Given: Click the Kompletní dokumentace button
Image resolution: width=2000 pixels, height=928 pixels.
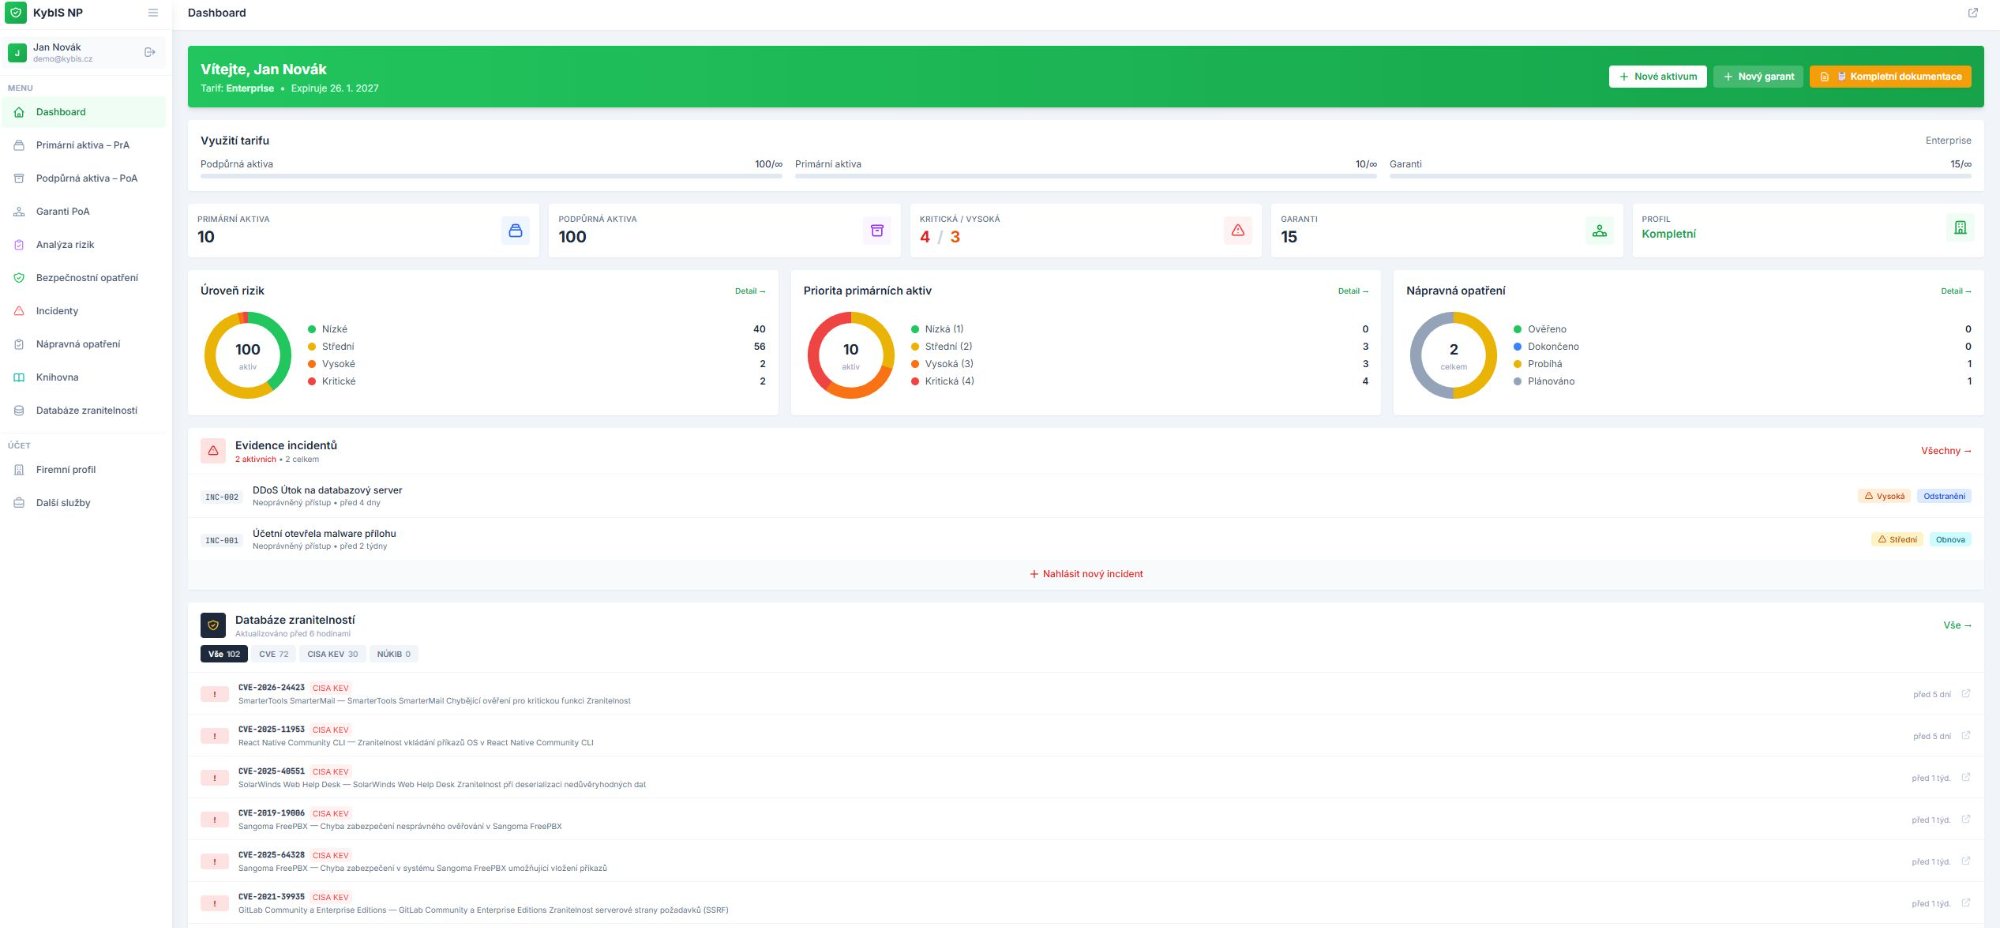Looking at the screenshot, I should pos(1892,75).
